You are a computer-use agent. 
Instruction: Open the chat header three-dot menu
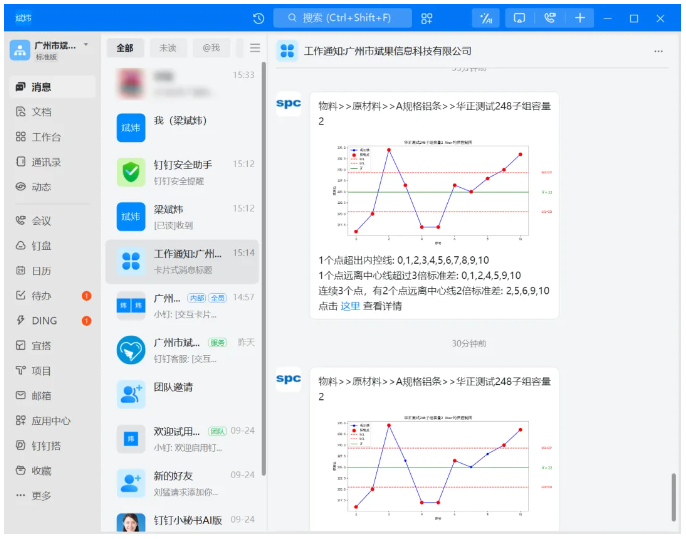click(658, 51)
